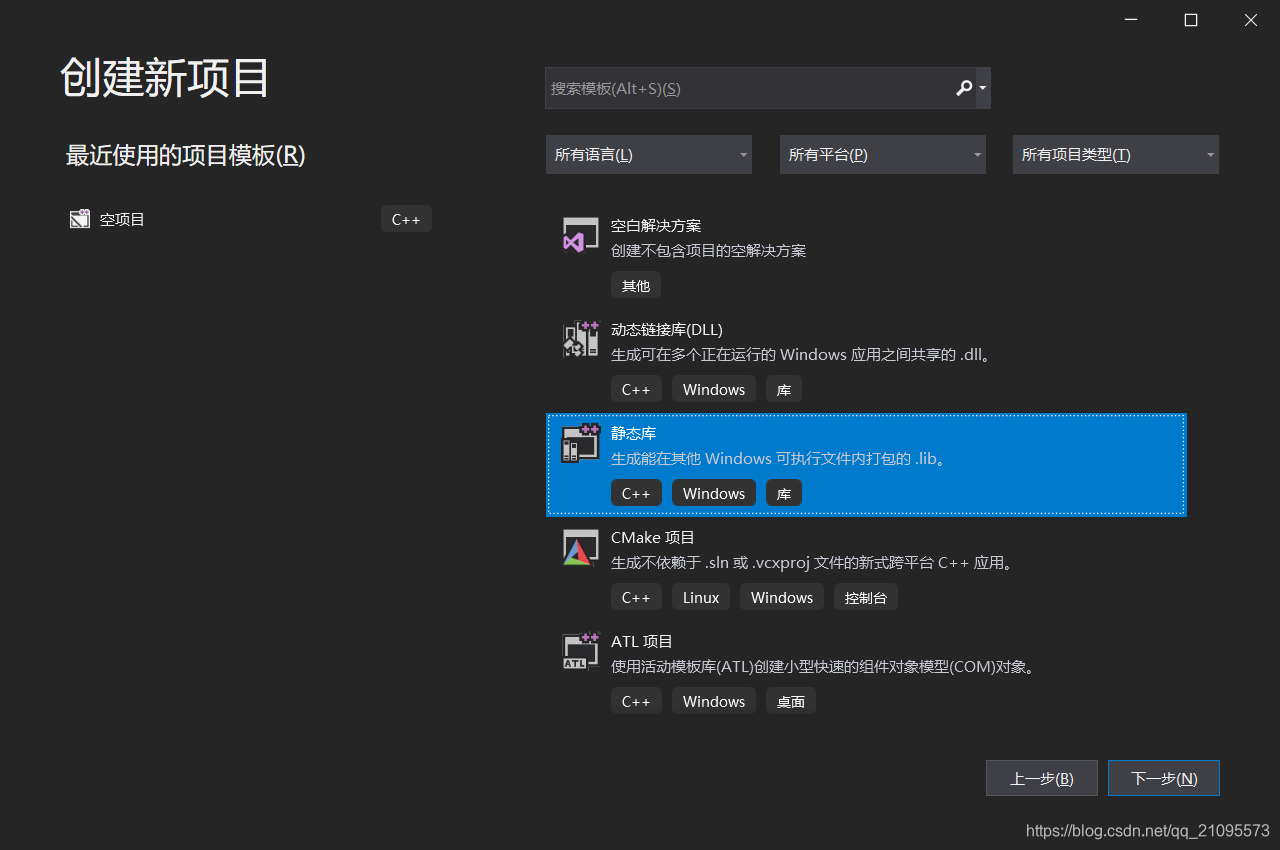
Task: Click the 搜索模板 search input field
Action: (740, 88)
